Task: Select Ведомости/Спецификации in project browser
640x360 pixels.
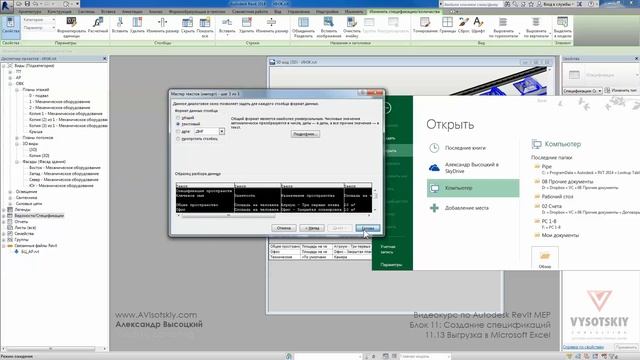Action: 39,216
